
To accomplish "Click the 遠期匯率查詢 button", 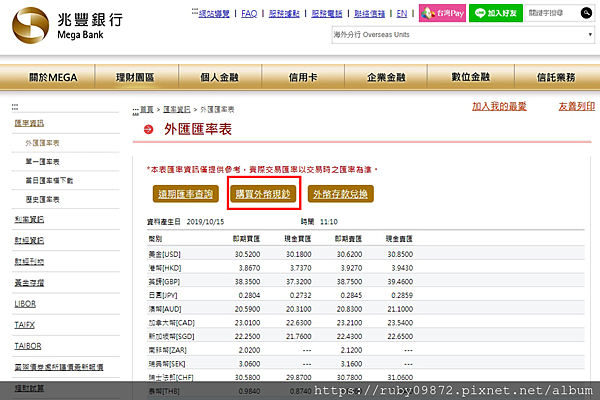I will (186, 194).
